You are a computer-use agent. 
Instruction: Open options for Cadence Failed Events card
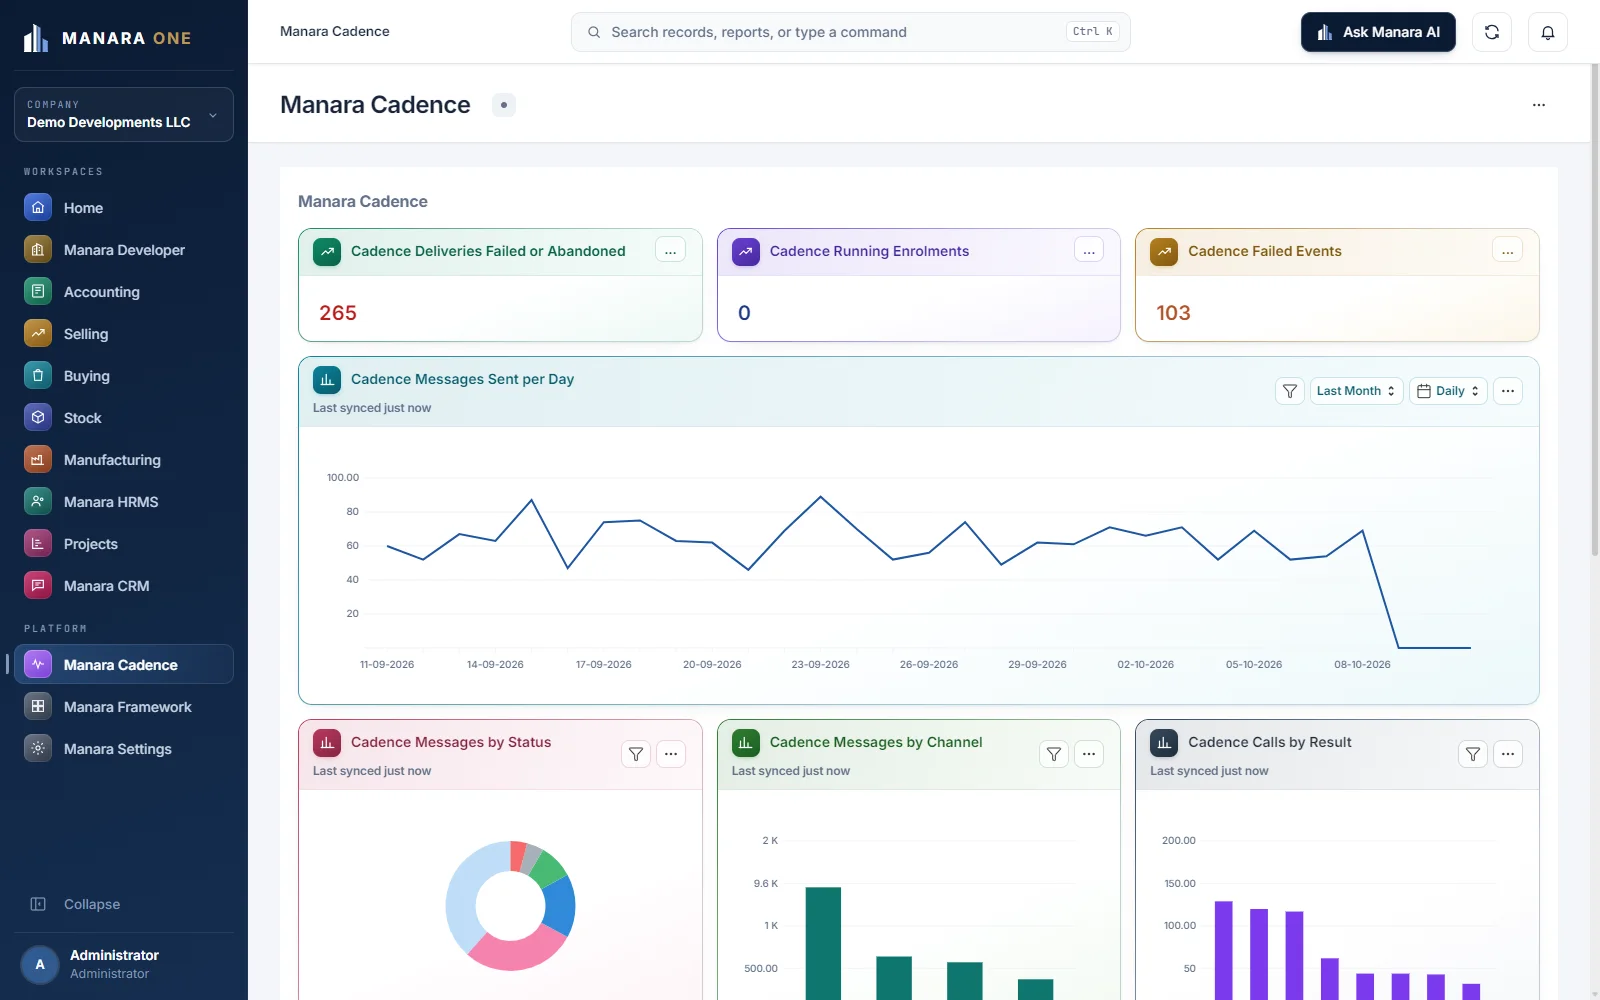pos(1508,251)
